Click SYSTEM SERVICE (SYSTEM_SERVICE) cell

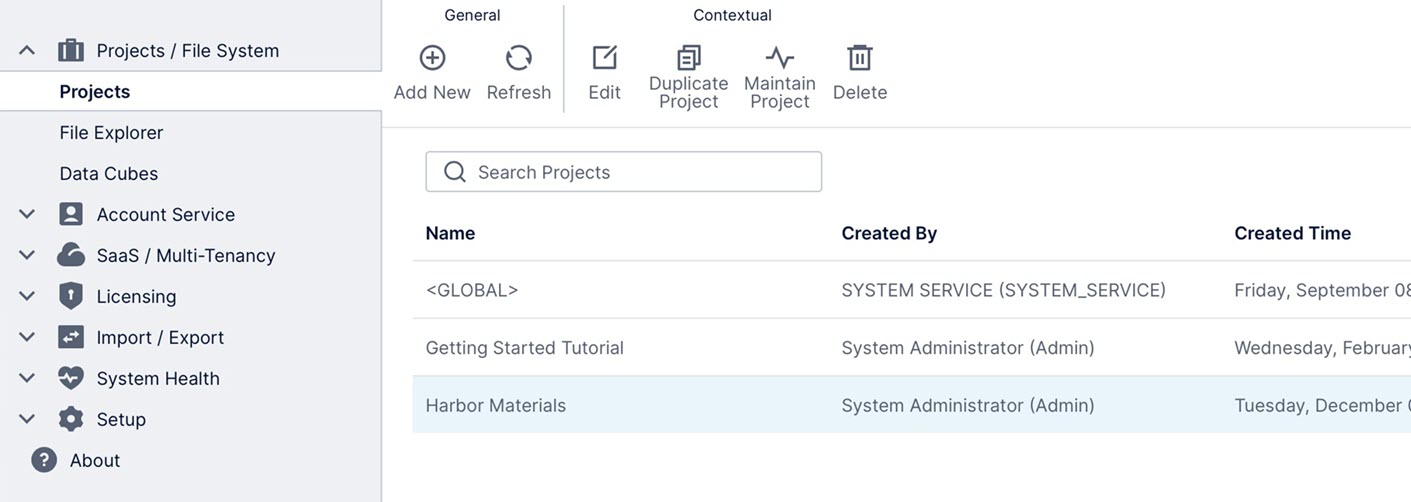(x=1003, y=290)
